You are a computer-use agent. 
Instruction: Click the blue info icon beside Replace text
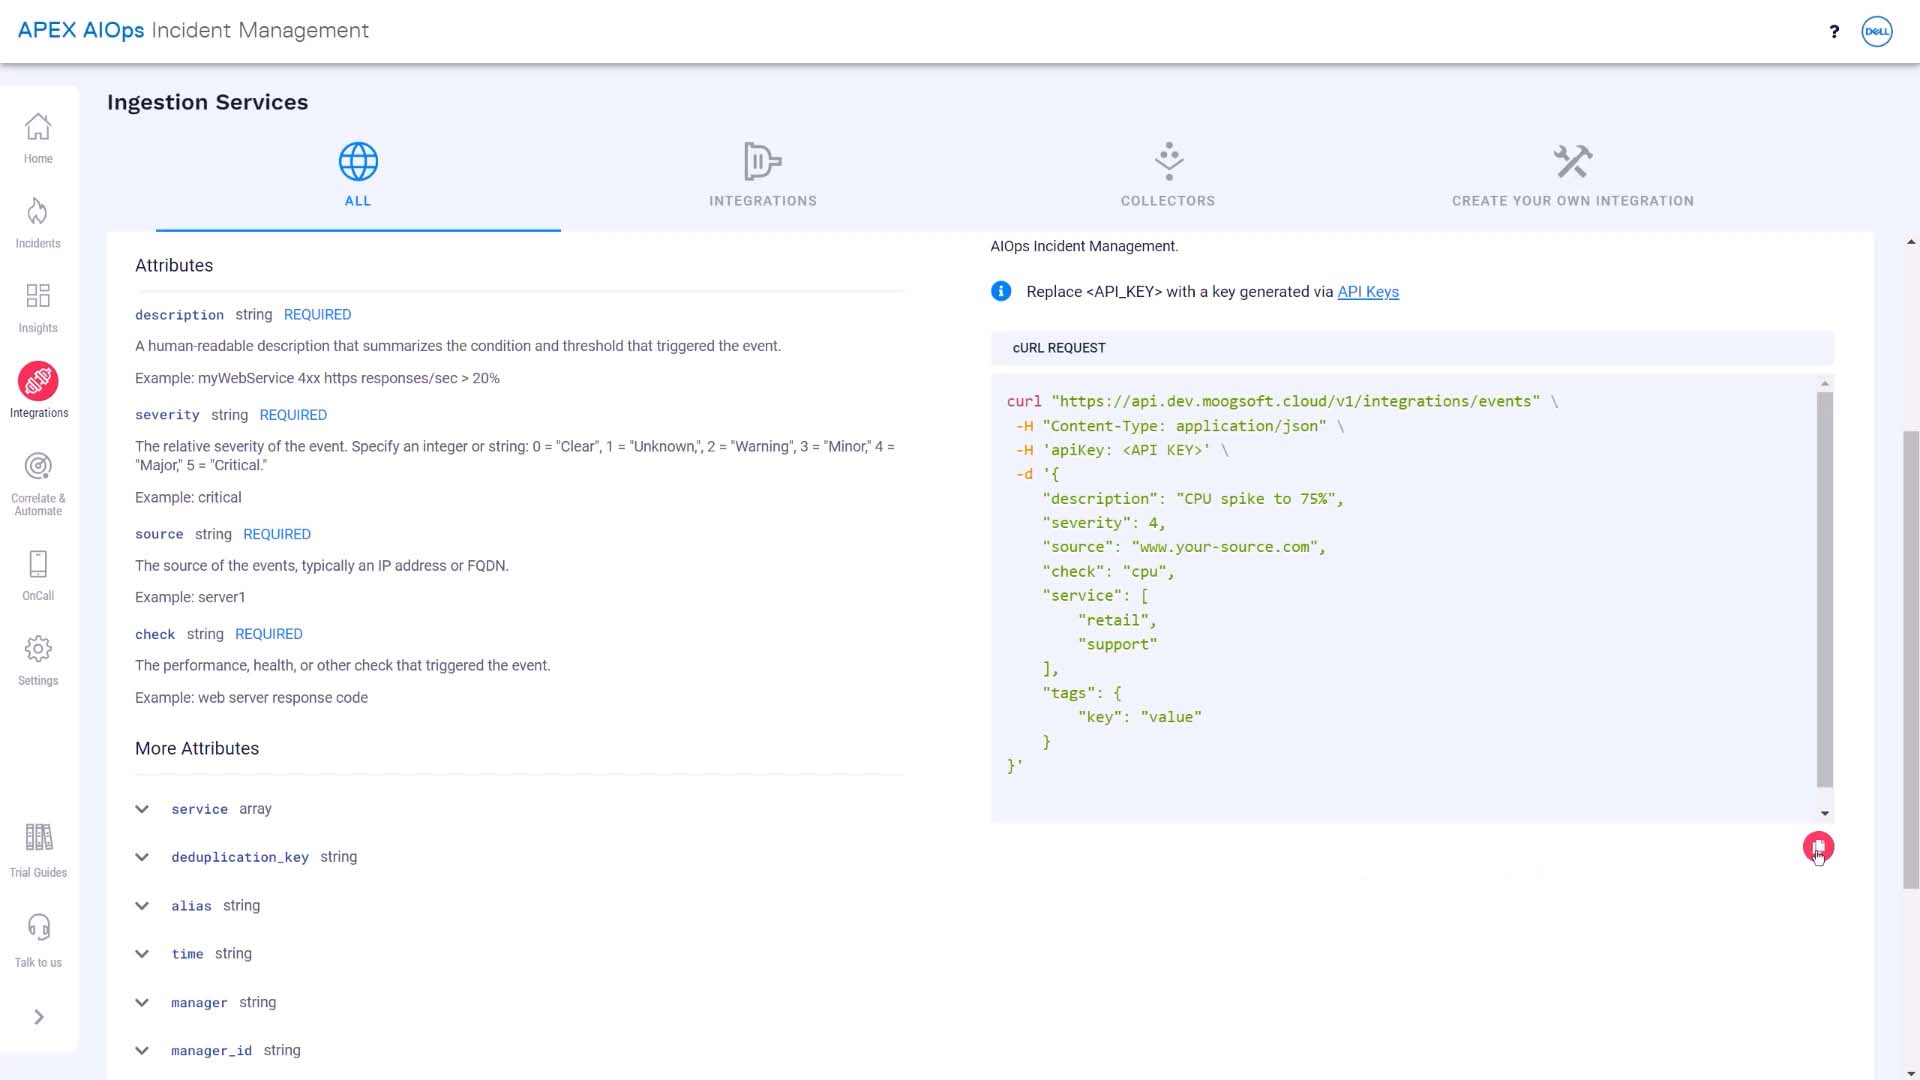point(1001,291)
